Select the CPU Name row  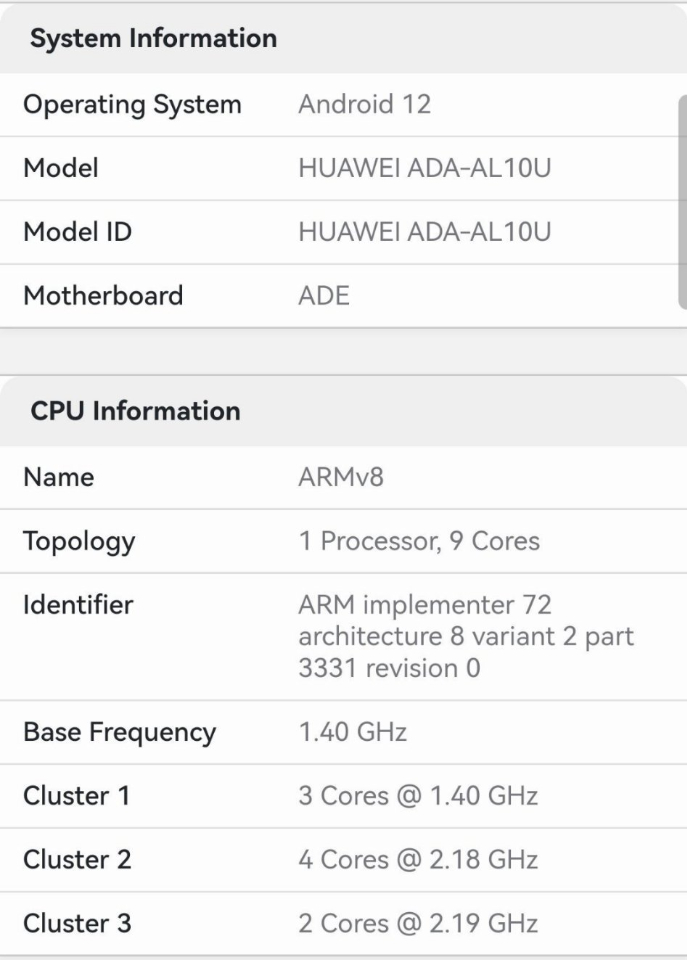(x=344, y=478)
